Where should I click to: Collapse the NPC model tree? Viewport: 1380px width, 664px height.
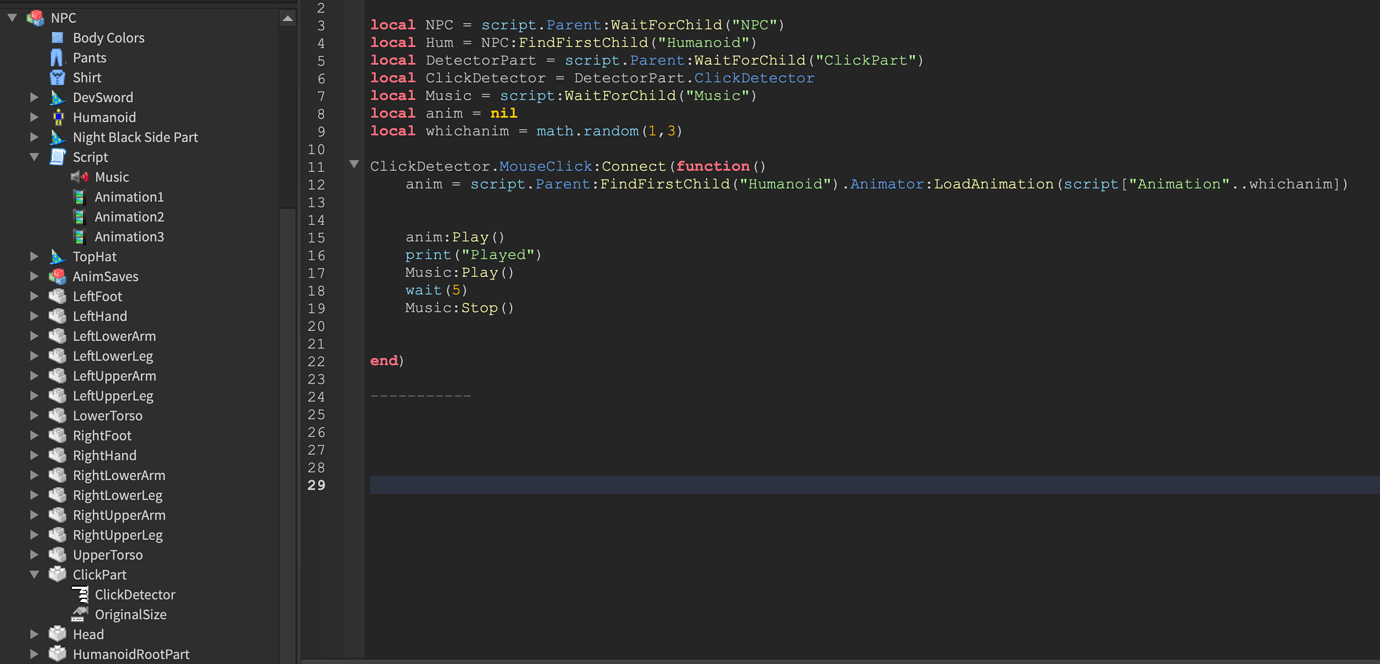(10, 17)
